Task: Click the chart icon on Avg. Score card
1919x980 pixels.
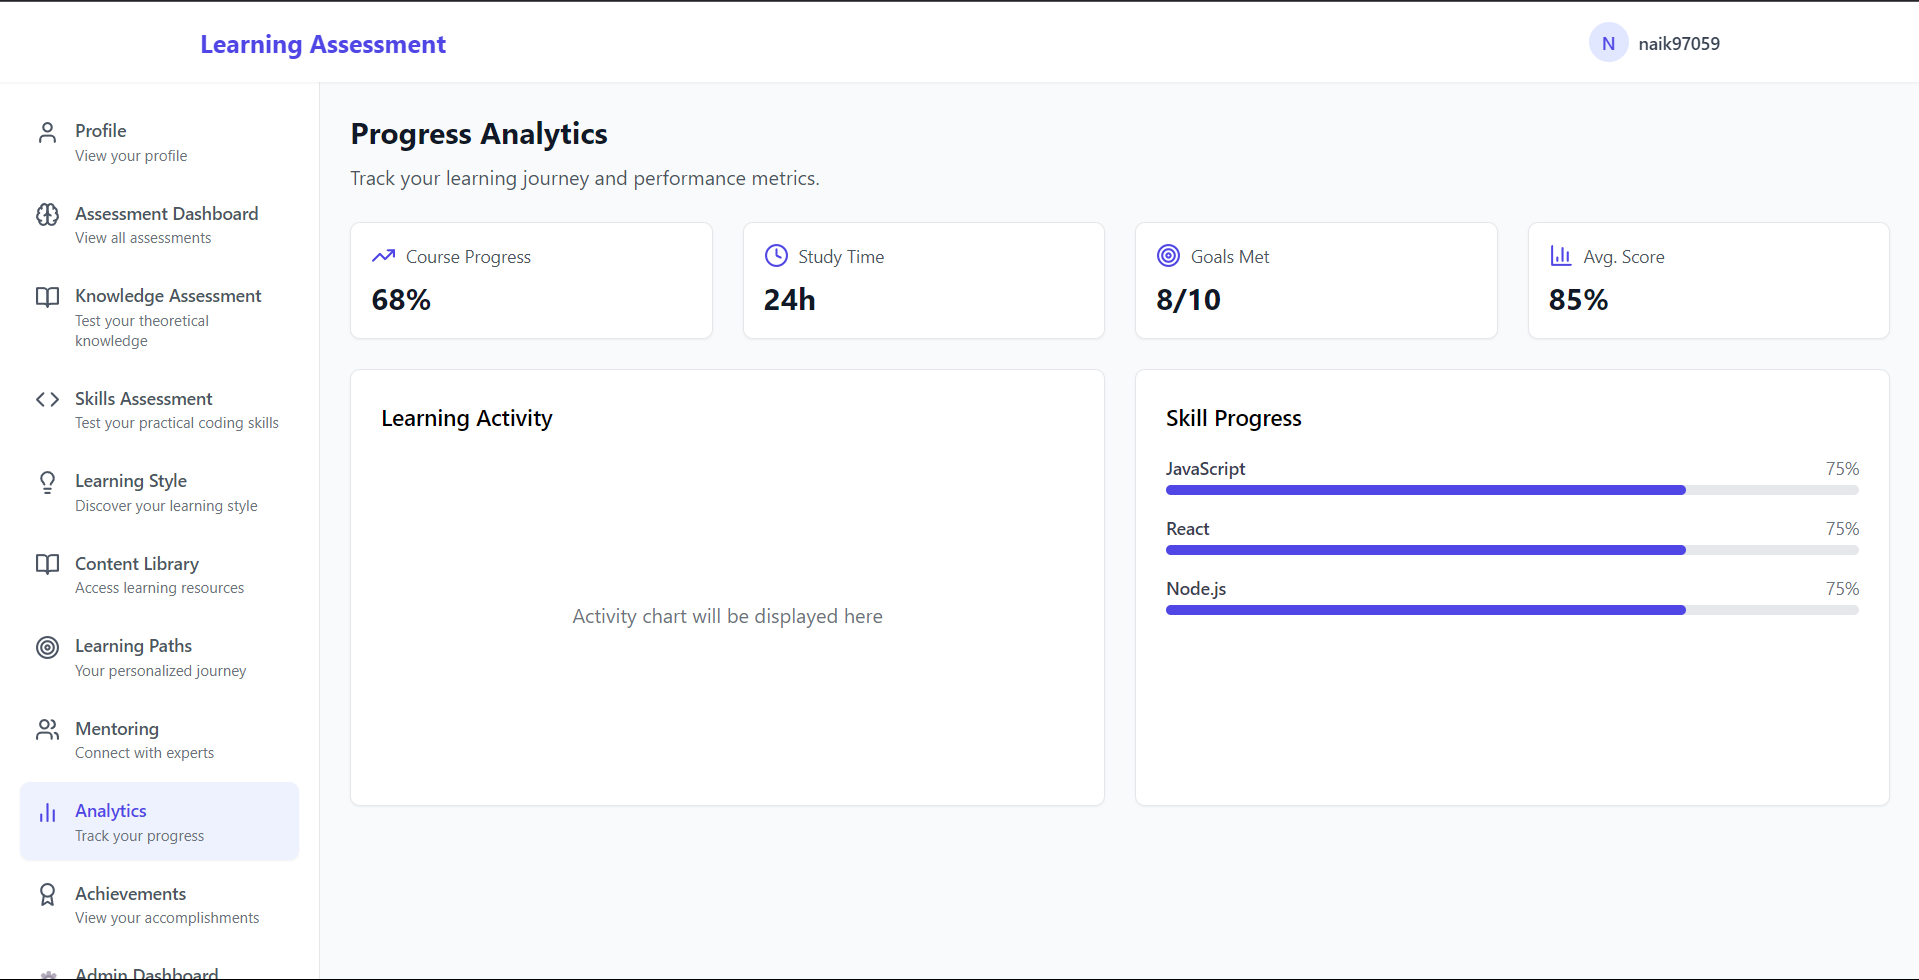Action: pyautogui.click(x=1561, y=256)
